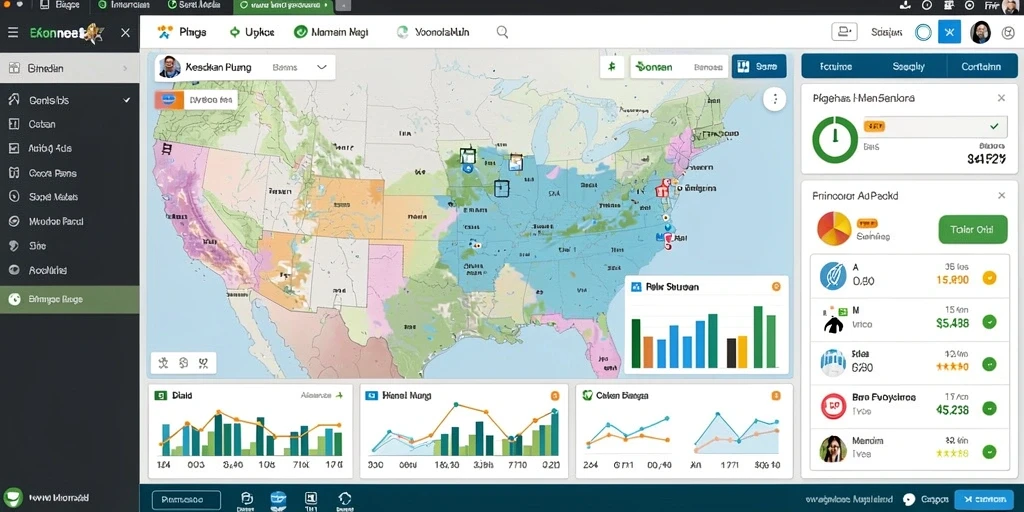Switch to the Seaglay tab

pos(908,67)
